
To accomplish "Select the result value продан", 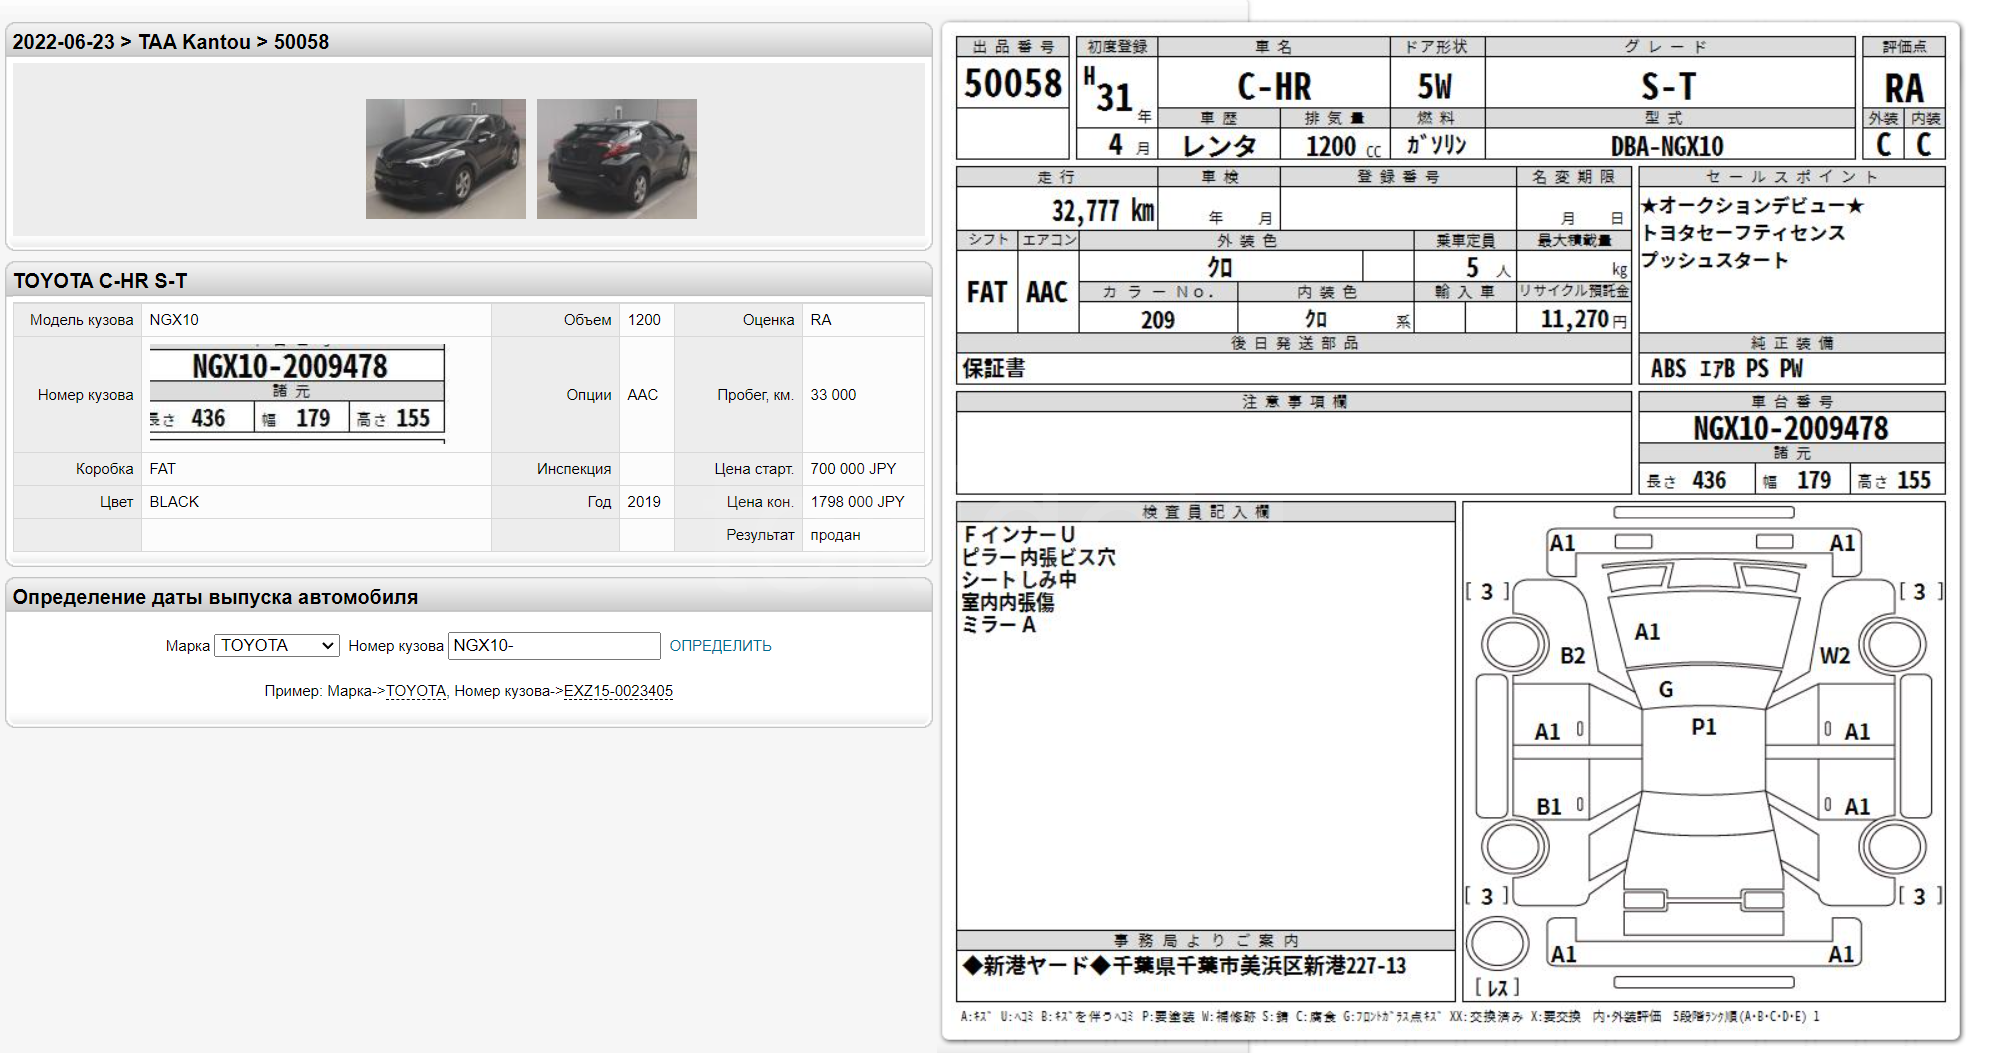I will (835, 535).
